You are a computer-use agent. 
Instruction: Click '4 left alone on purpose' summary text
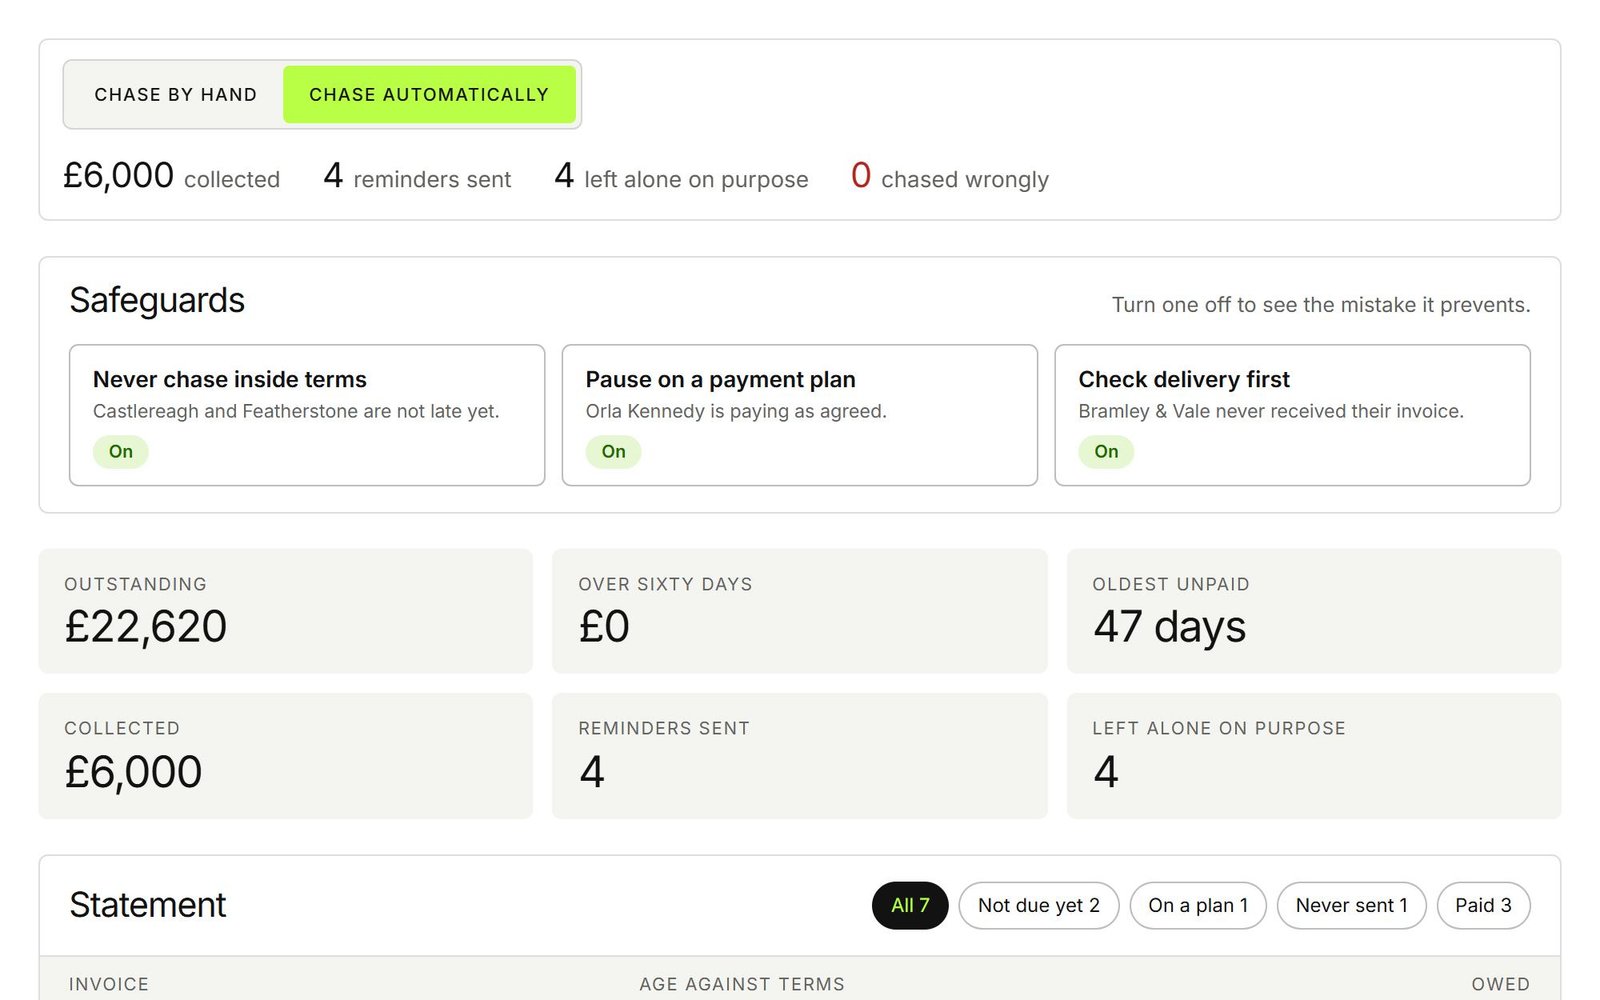pos(681,177)
